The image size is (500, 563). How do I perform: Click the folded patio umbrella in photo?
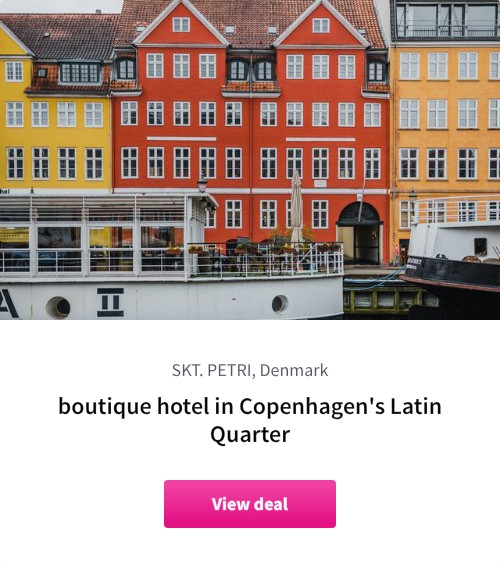point(296,206)
